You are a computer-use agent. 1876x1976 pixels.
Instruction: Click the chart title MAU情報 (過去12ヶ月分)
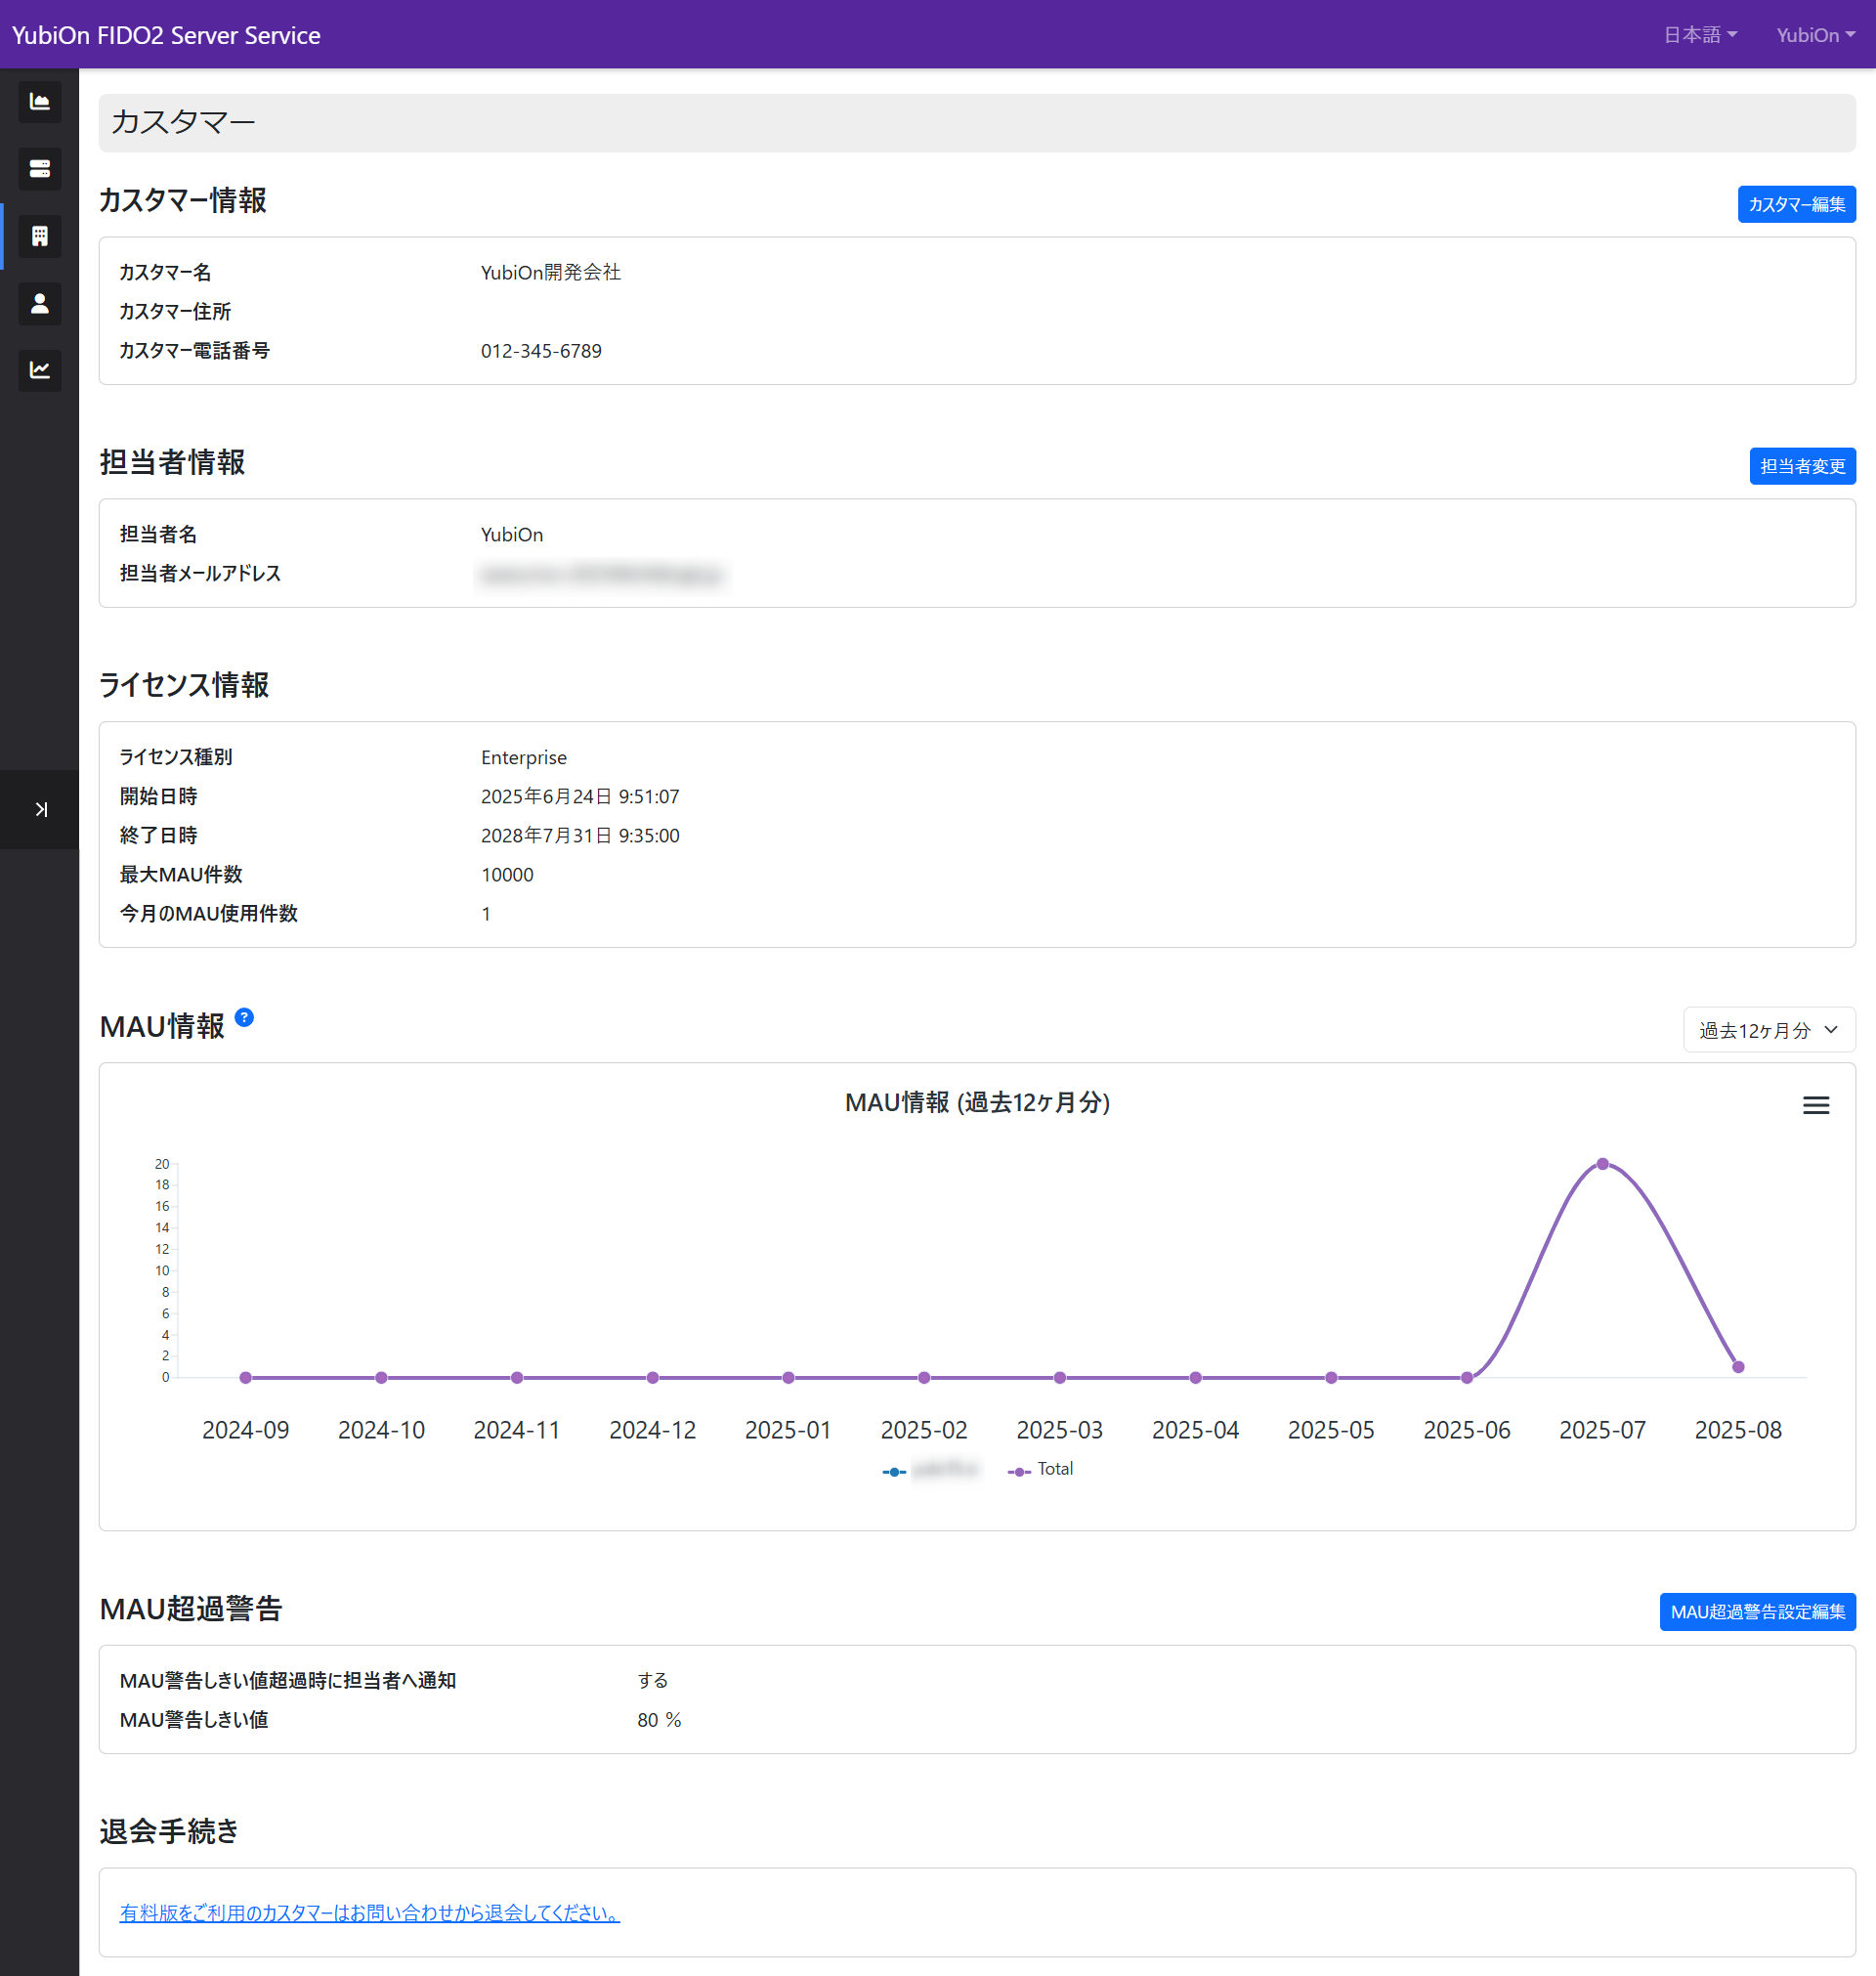pos(977,1102)
